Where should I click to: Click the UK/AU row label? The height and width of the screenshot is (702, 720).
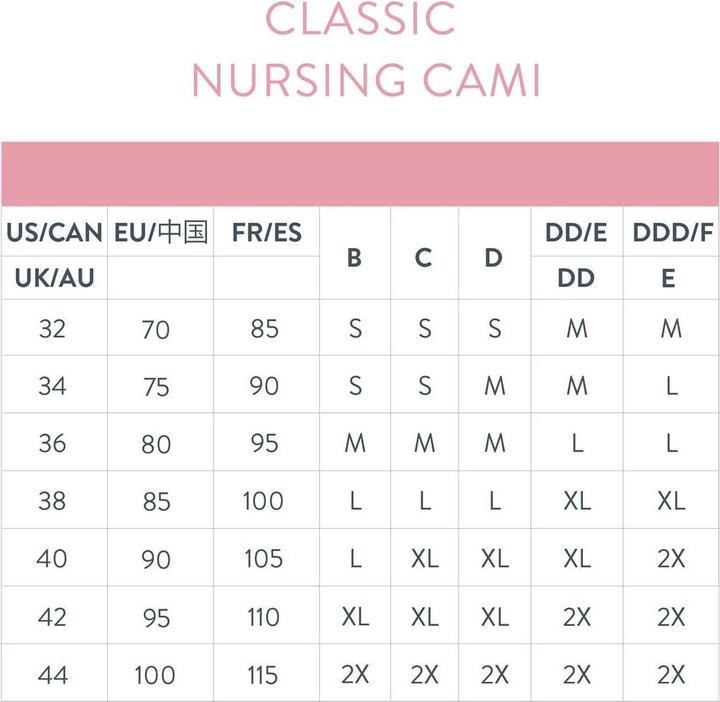54,278
